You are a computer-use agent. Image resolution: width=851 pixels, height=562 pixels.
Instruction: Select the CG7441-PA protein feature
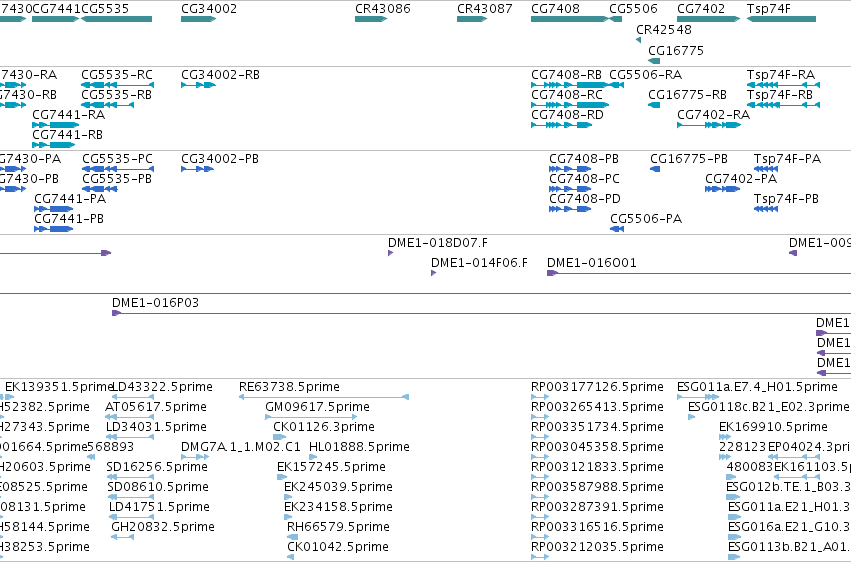[54, 209]
